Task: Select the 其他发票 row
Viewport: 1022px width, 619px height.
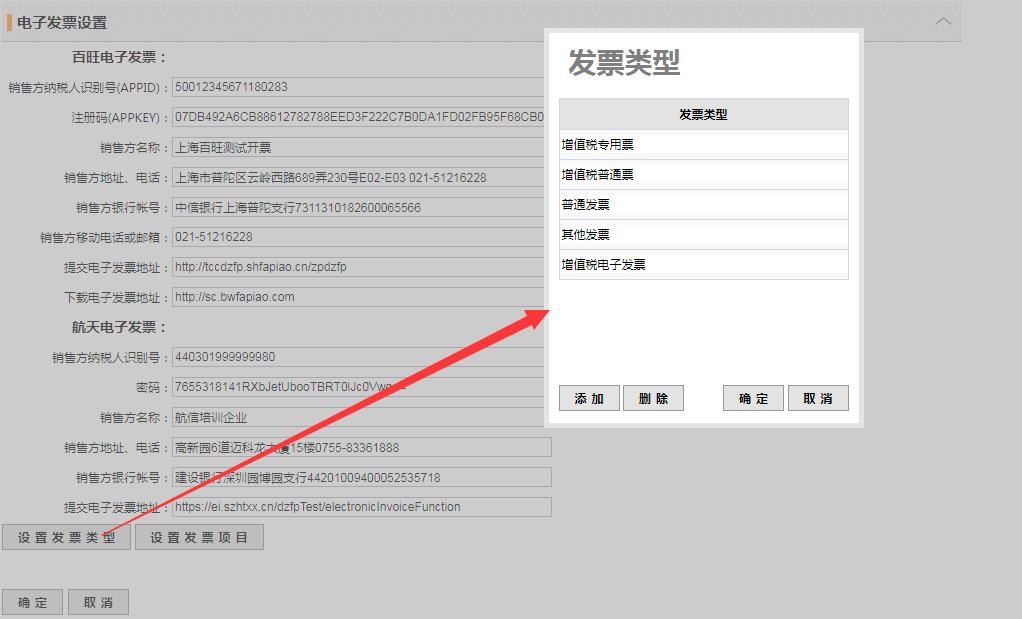Action: (703, 235)
